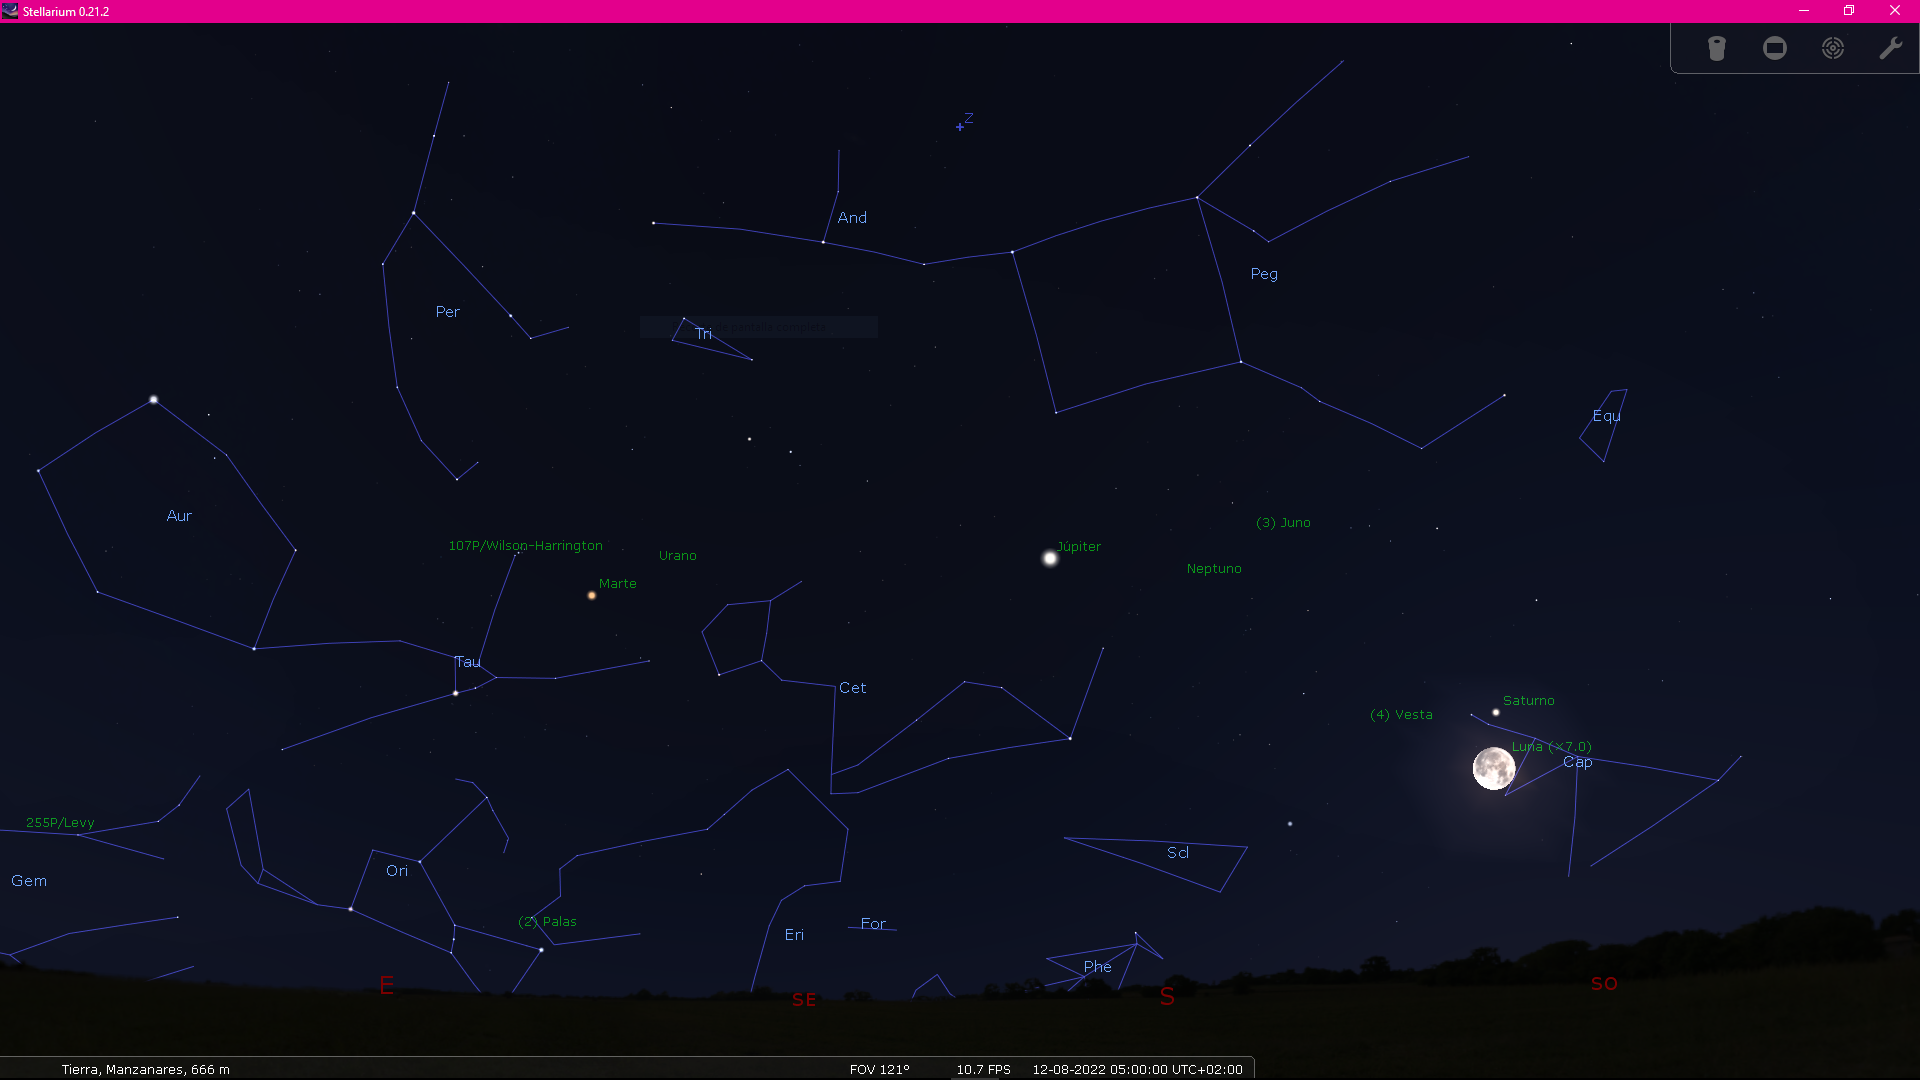Screen dimensions: 1920x1080
Task: Restore down the Stellarium window
Action: click(1848, 11)
